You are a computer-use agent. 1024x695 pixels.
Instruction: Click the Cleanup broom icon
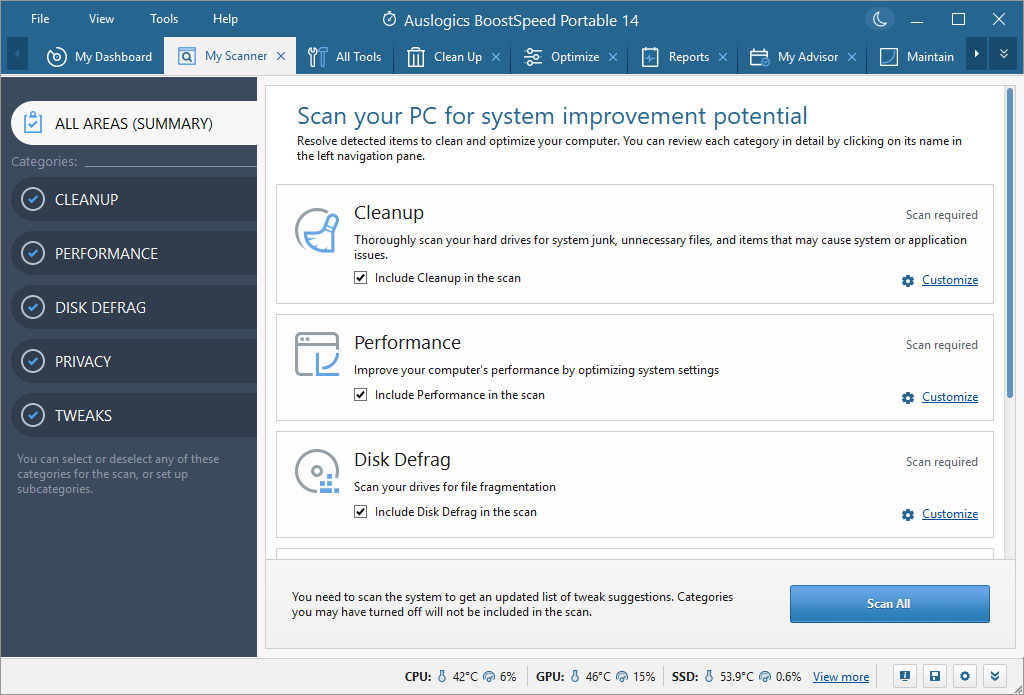click(x=317, y=231)
